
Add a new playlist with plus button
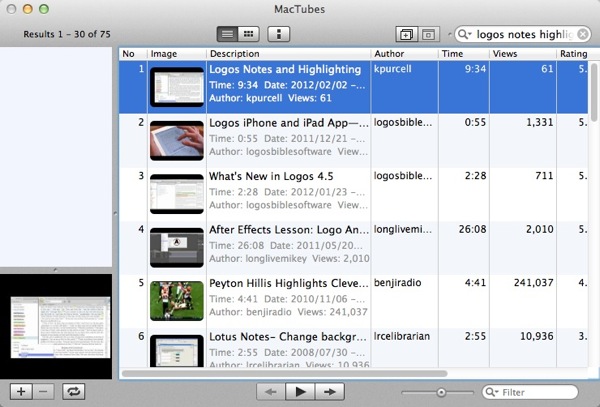(x=21, y=391)
